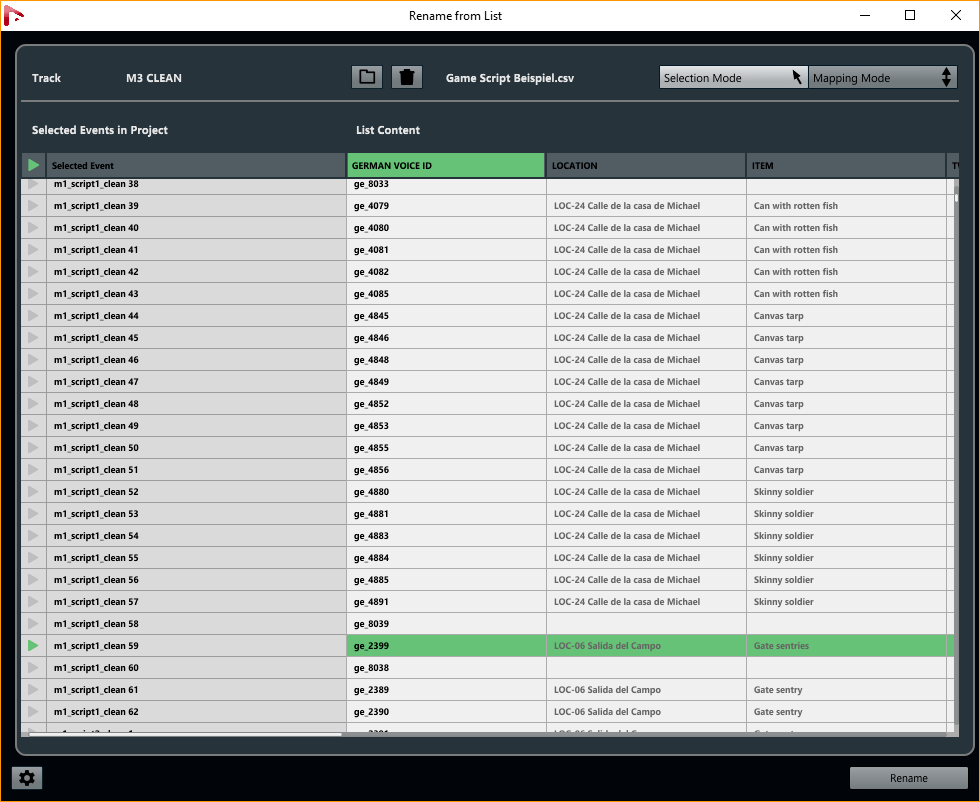
Task: Select list cell ge_2399
Action: click(446, 646)
